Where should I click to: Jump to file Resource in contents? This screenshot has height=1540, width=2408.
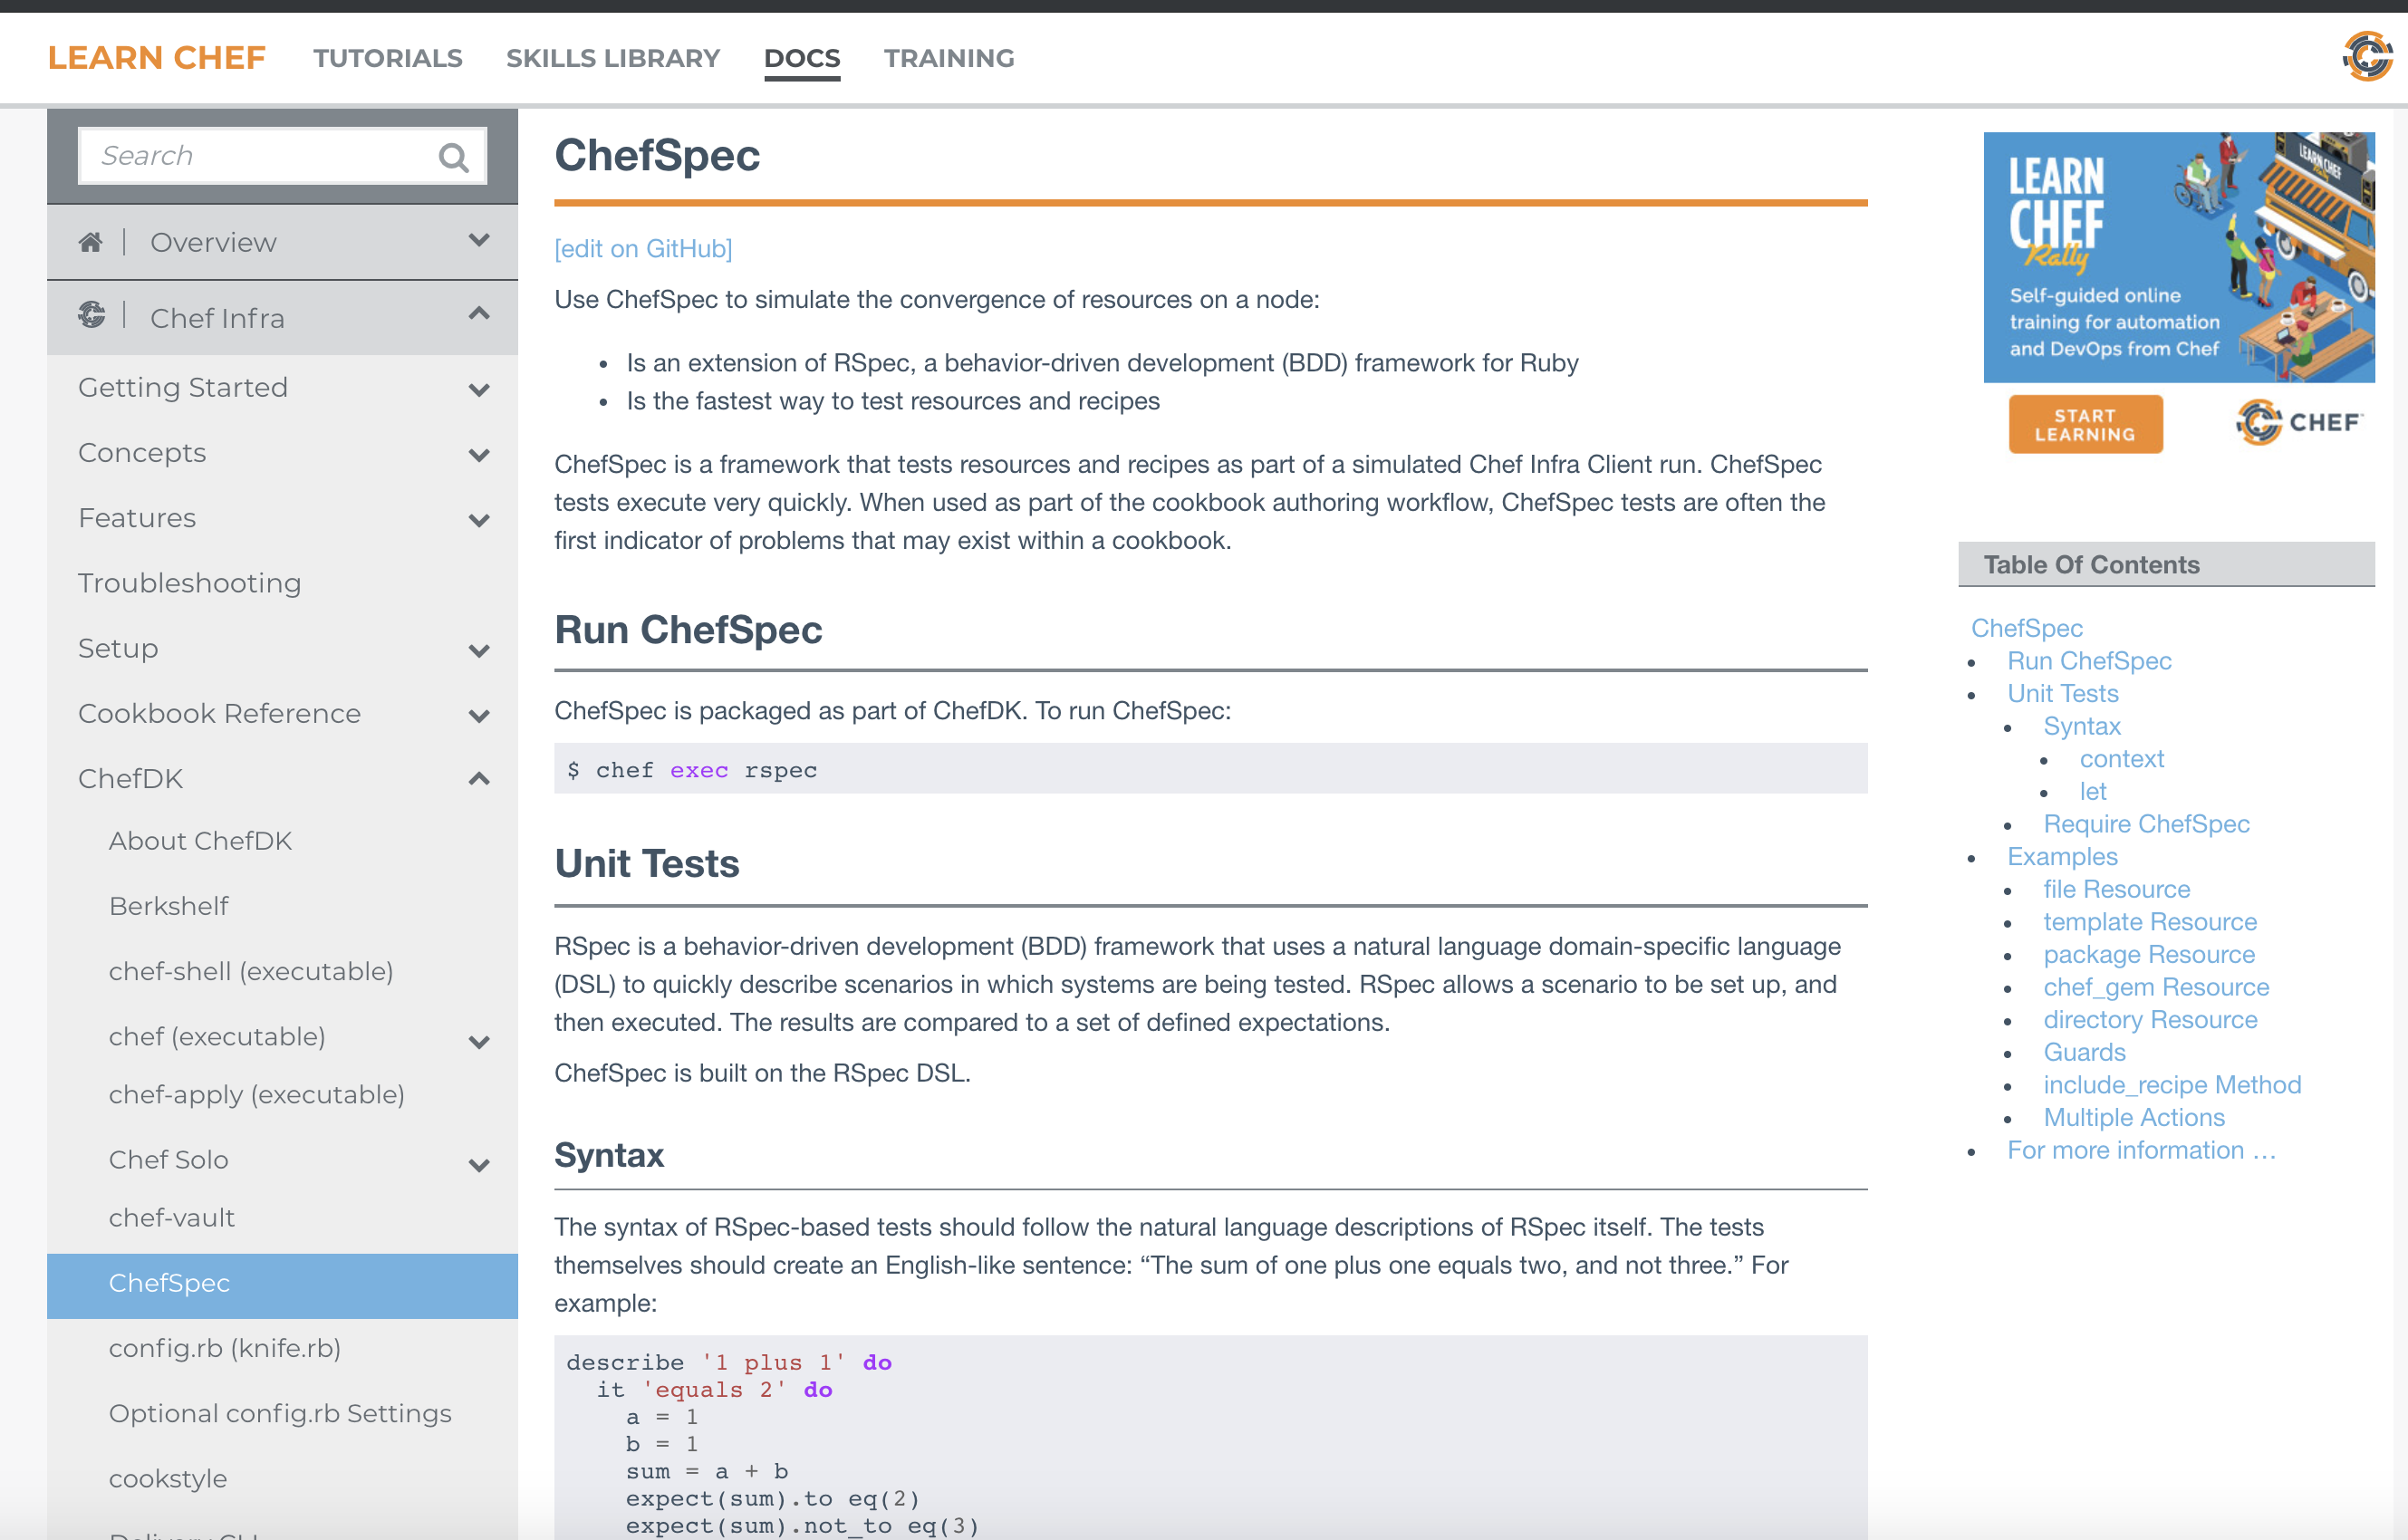pyautogui.click(x=2116, y=889)
